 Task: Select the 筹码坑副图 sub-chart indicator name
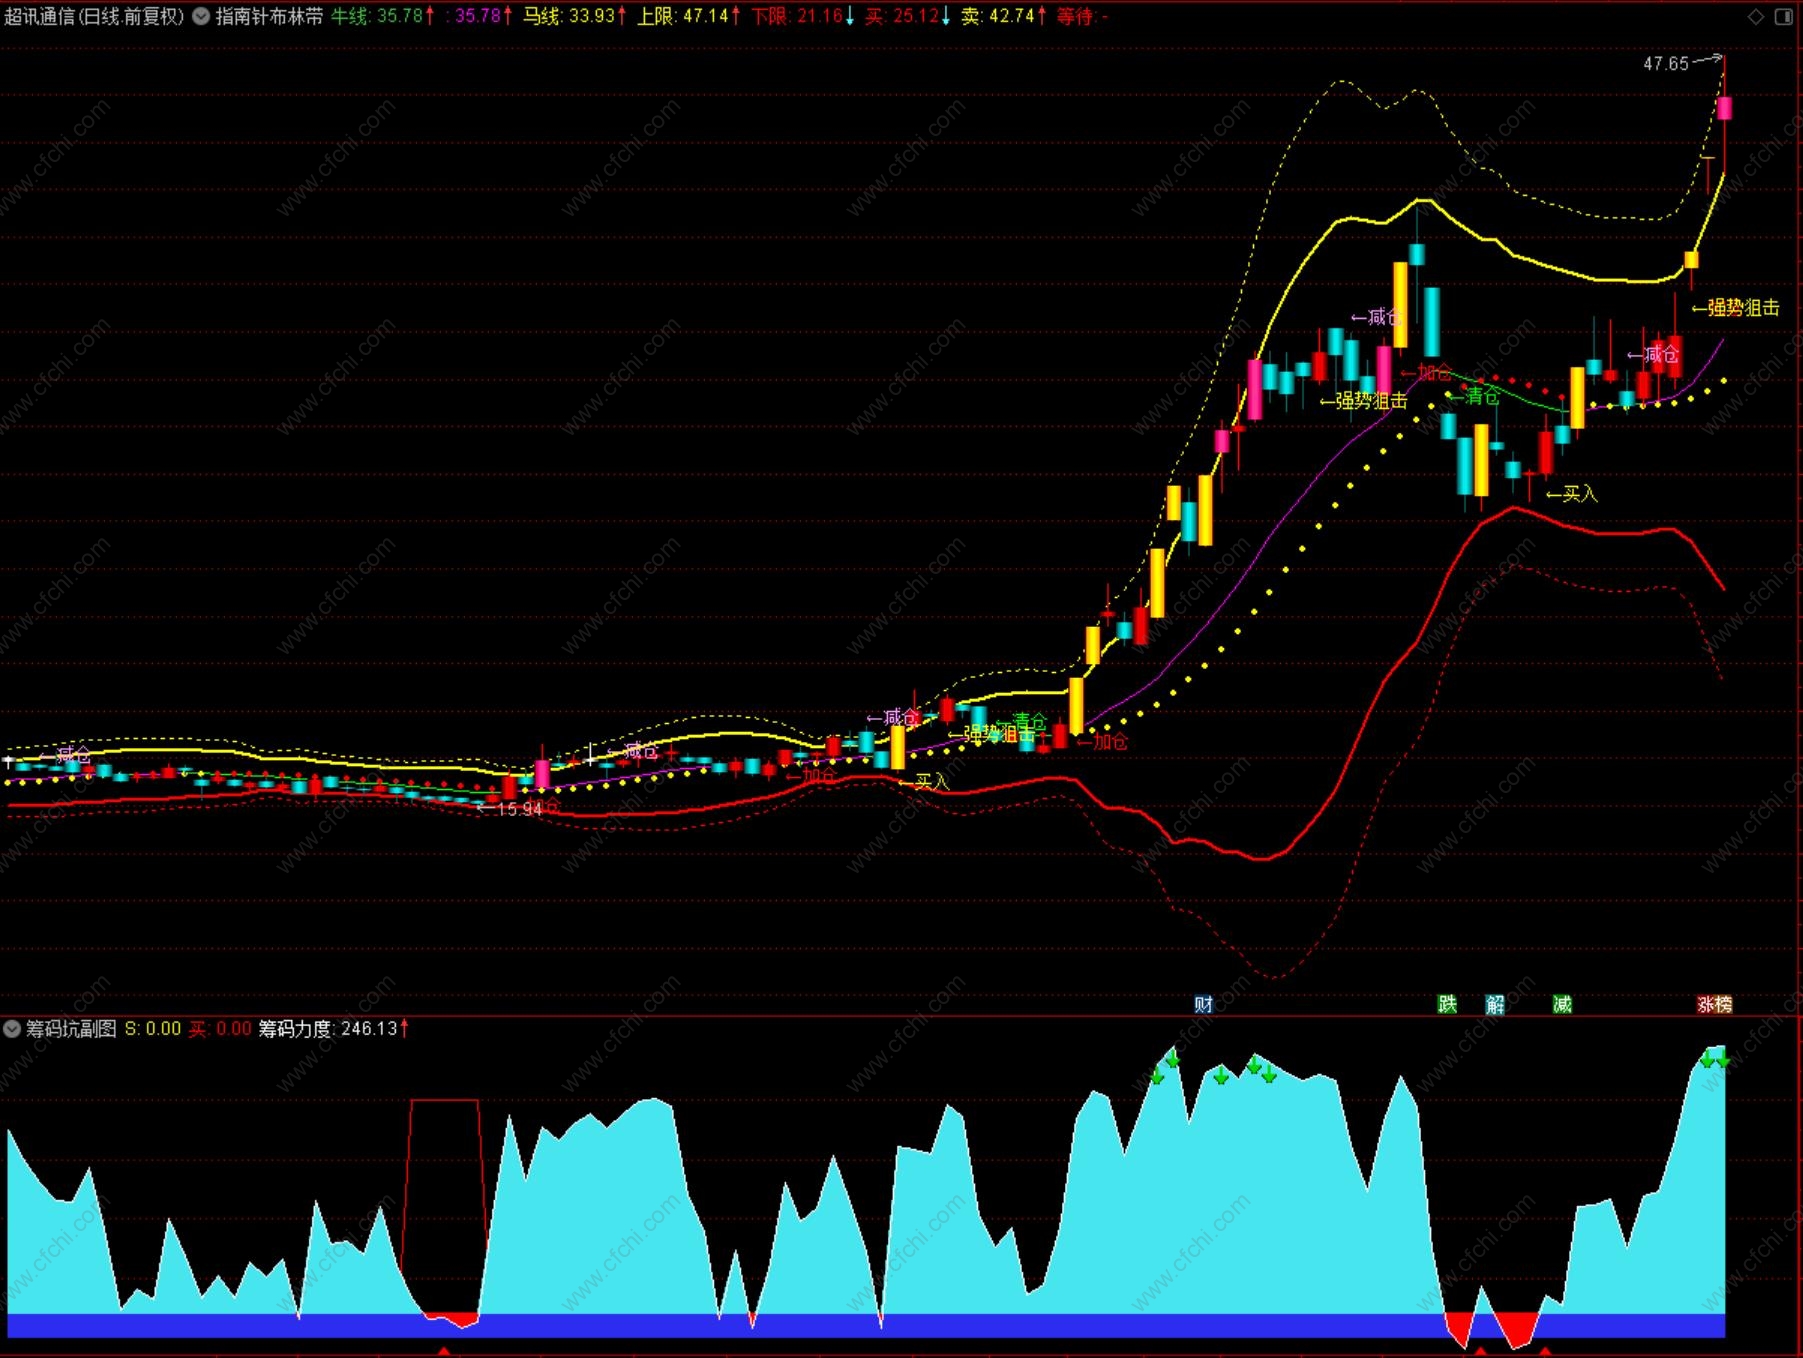point(71,1028)
